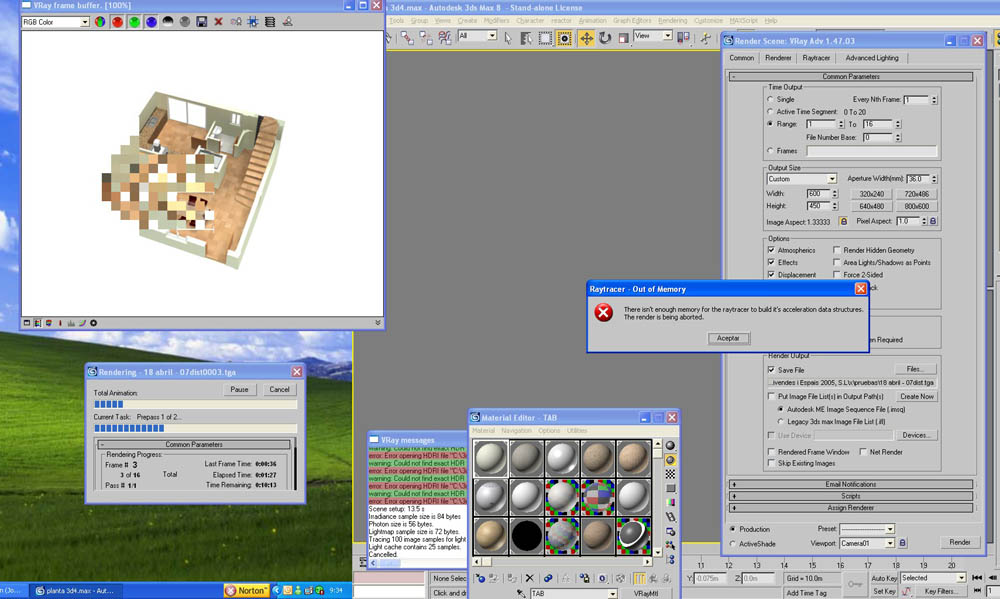Toggle the blue channel in VRay frame buffer
The height and width of the screenshot is (599, 1000).
tap(151, 22)
